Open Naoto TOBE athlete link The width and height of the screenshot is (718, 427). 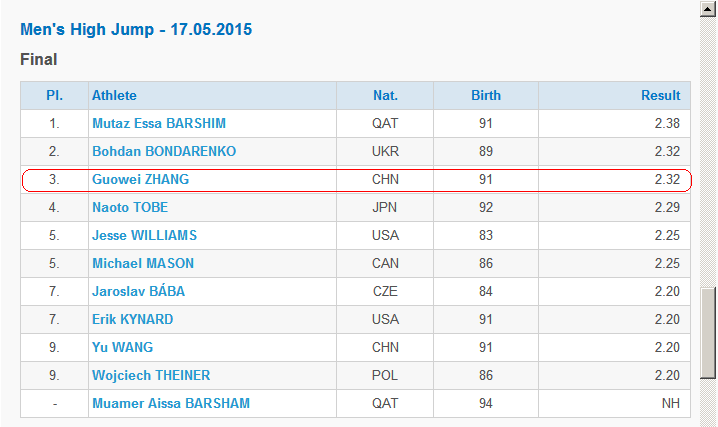tap(130, 207)
